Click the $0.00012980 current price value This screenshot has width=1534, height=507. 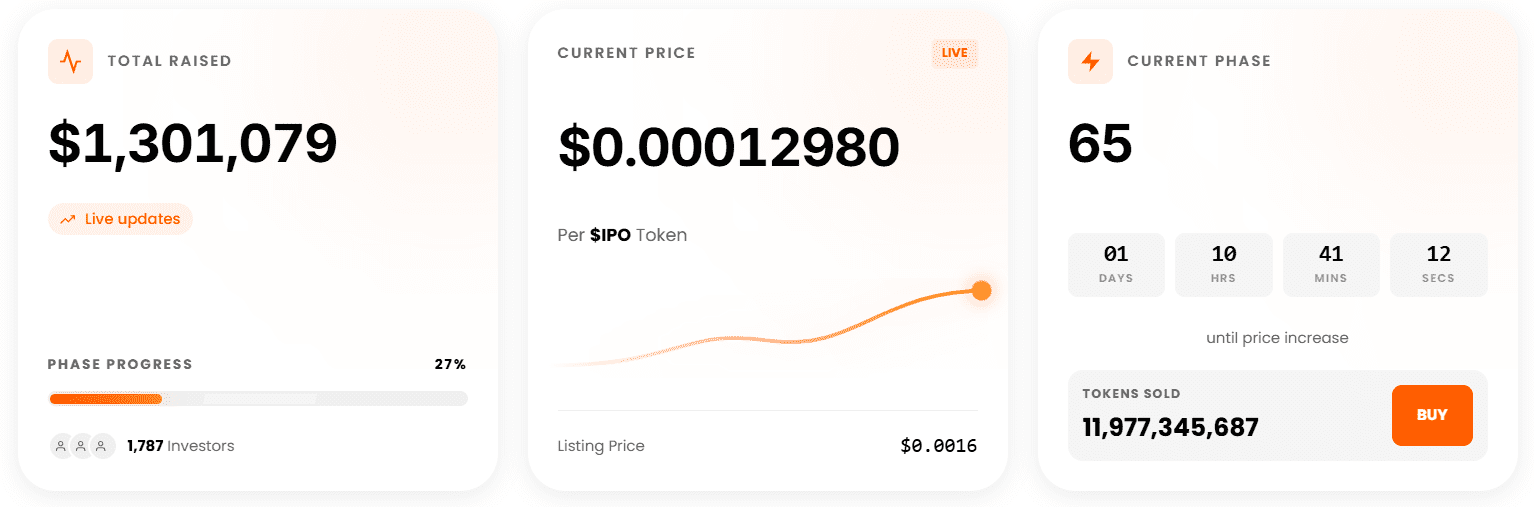click(729, 147)
